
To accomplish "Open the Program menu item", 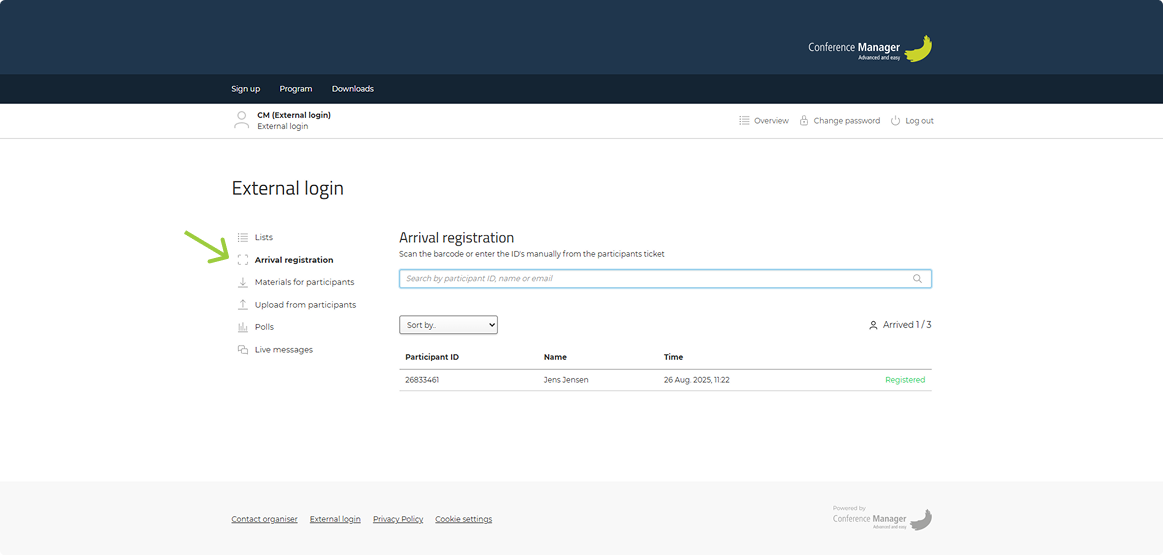I will (x=296, y=89).
